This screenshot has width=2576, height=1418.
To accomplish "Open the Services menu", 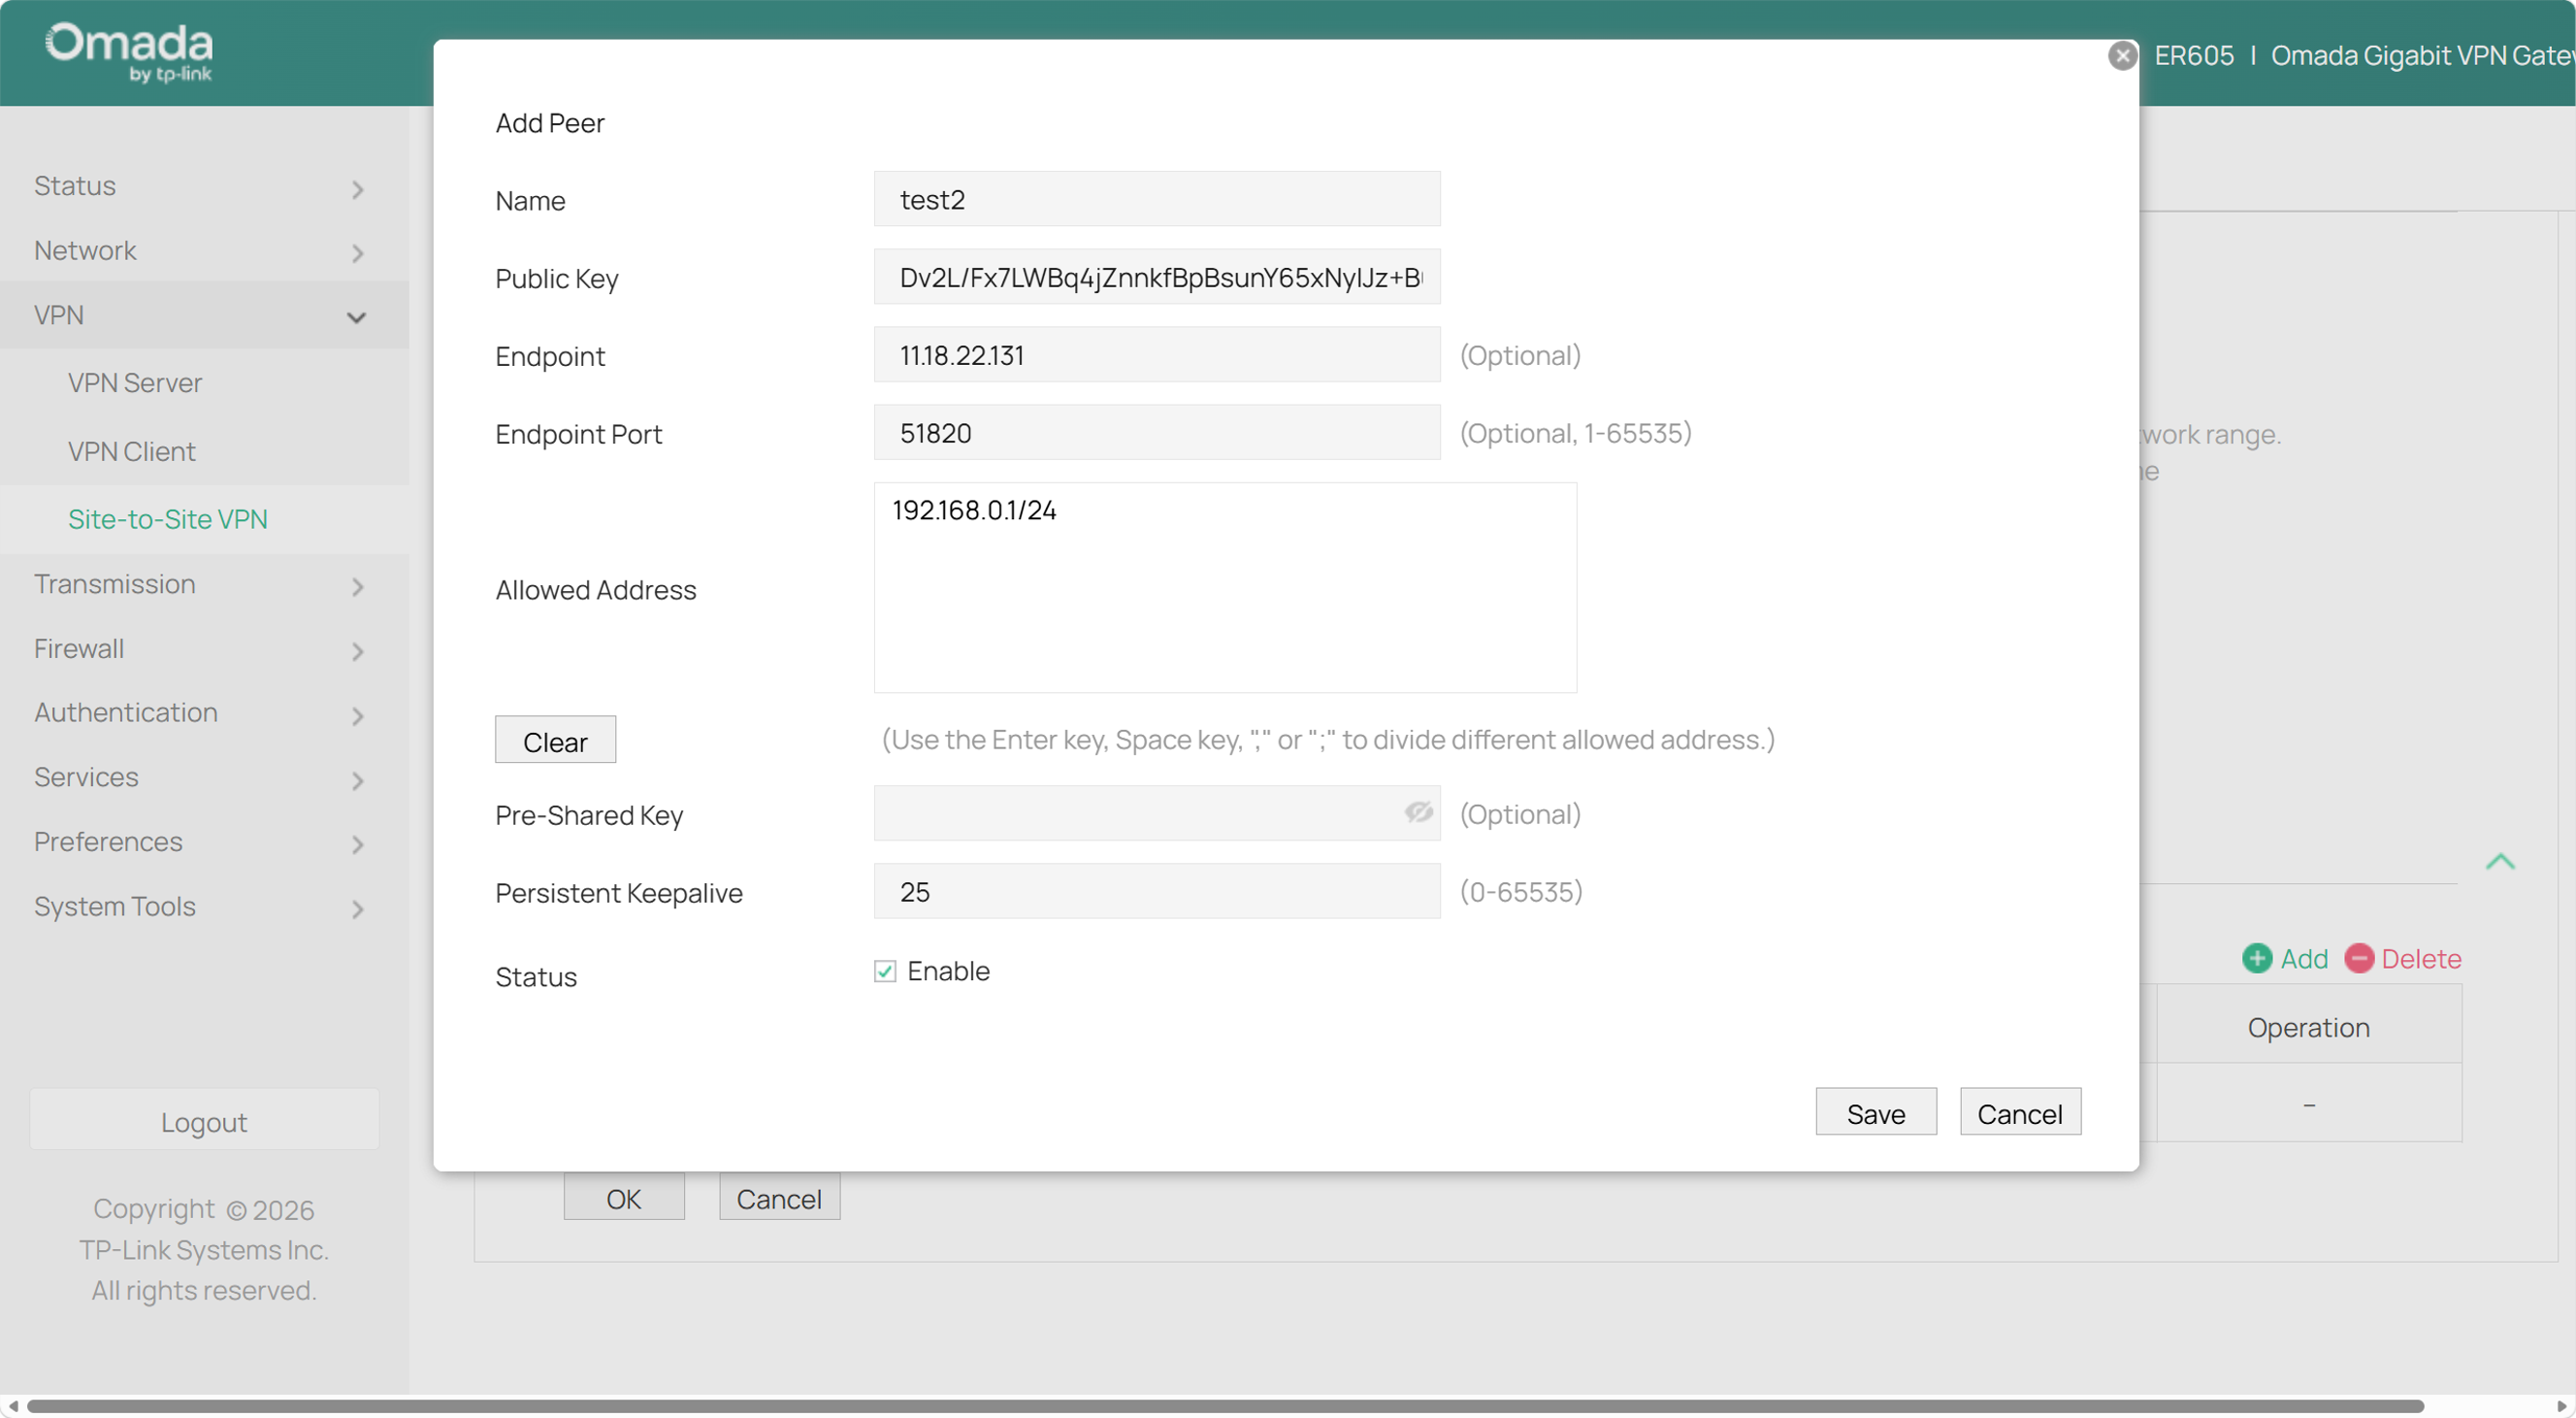I will click(86, 777).
